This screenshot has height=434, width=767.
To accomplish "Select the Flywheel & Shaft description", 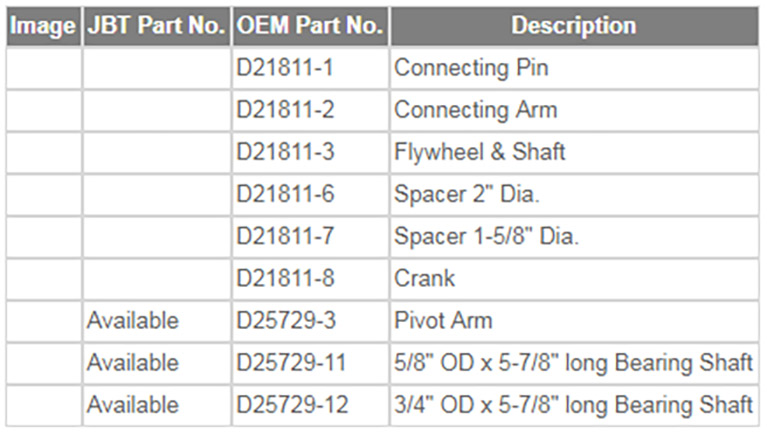I will point(480,153).
